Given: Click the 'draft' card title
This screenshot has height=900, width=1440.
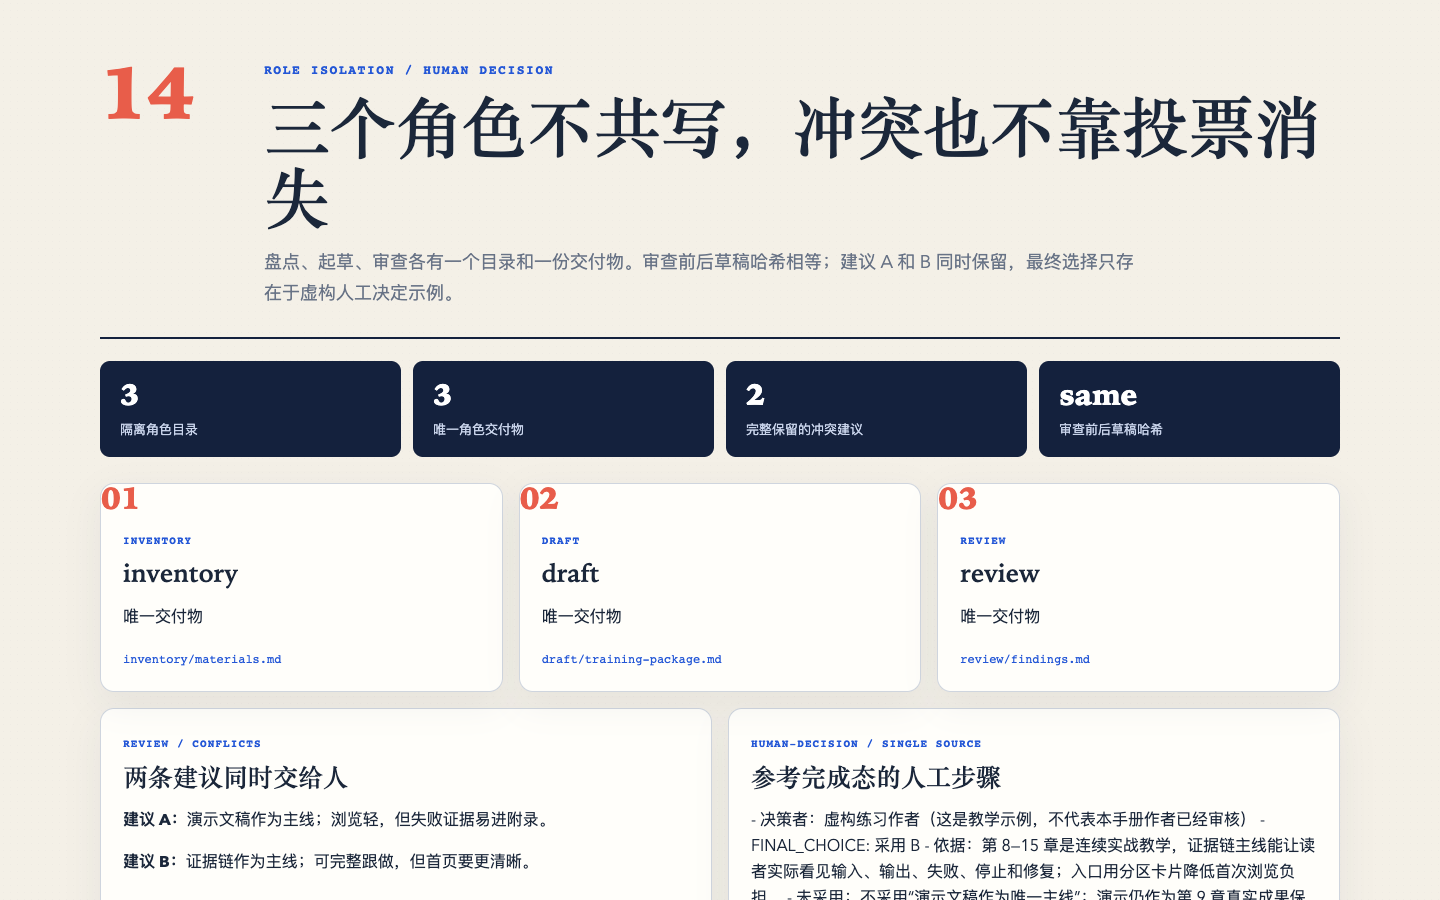Looking at the screenshot, I should [x=570, y=573].
